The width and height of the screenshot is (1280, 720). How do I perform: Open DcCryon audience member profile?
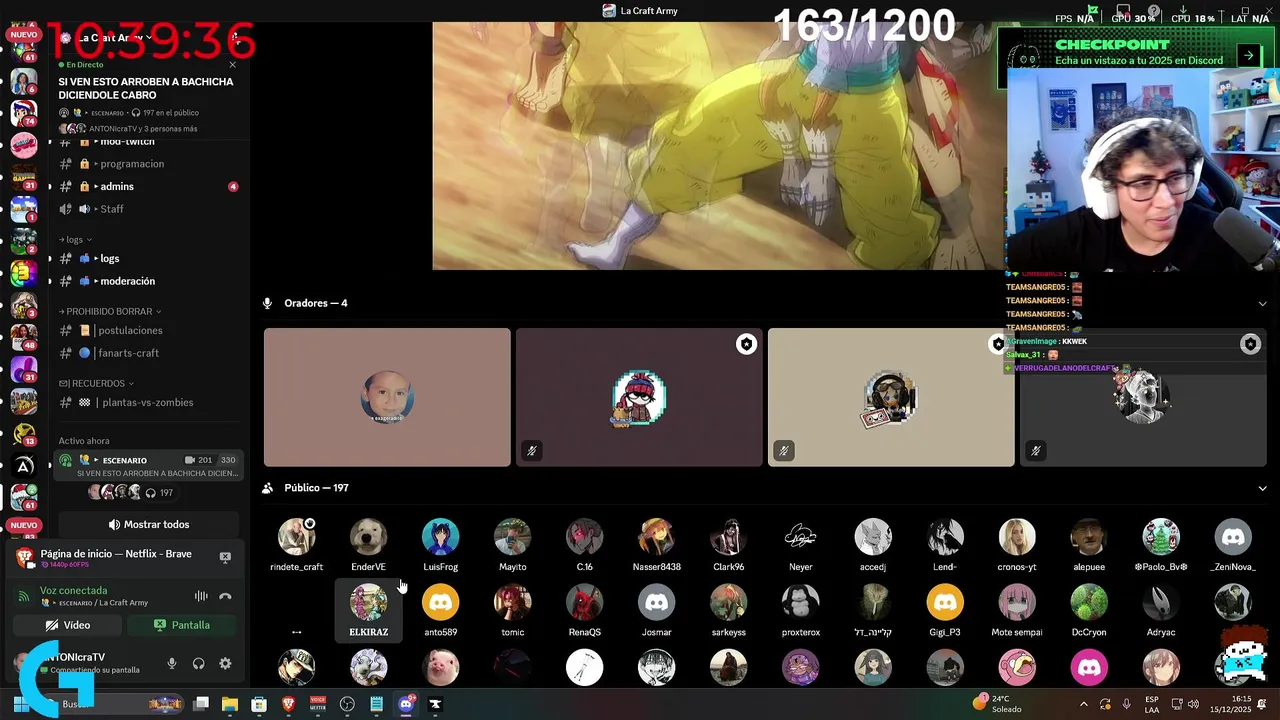pyautogui.click(x=1089, y=611)
